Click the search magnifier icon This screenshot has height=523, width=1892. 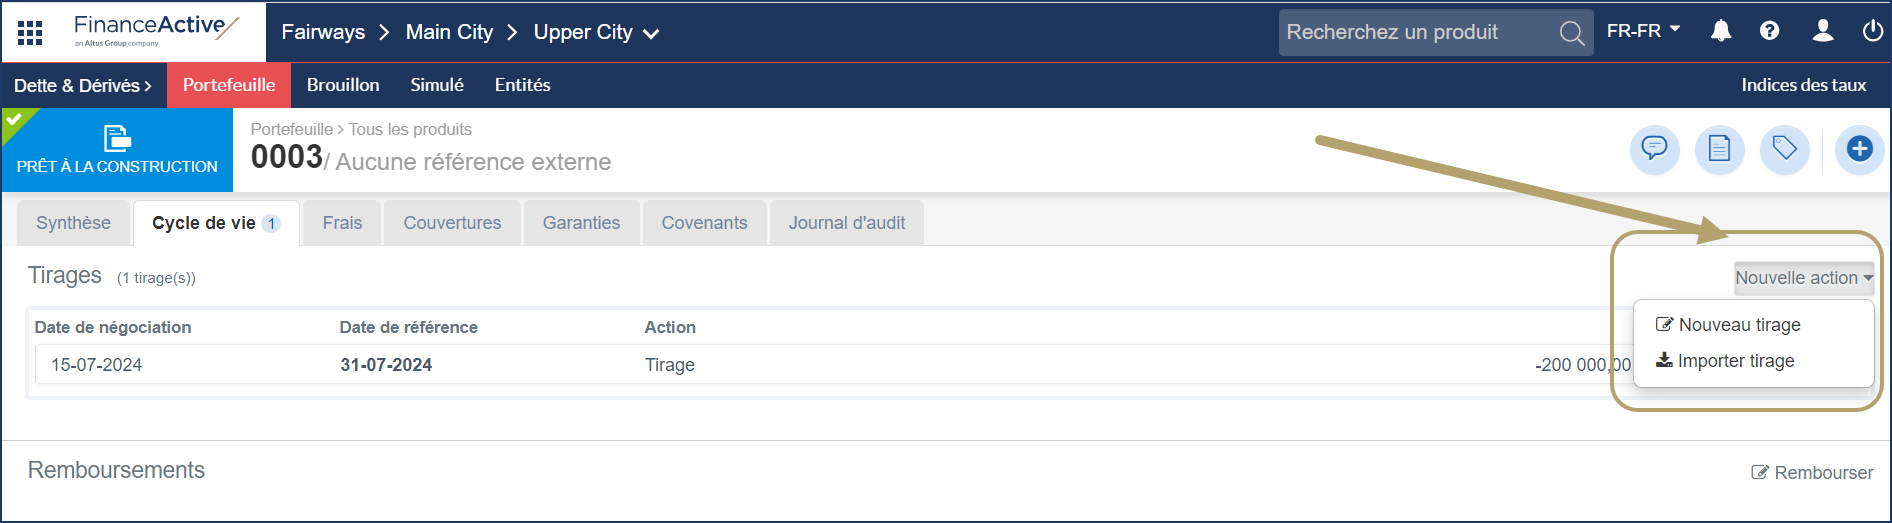1571,33
